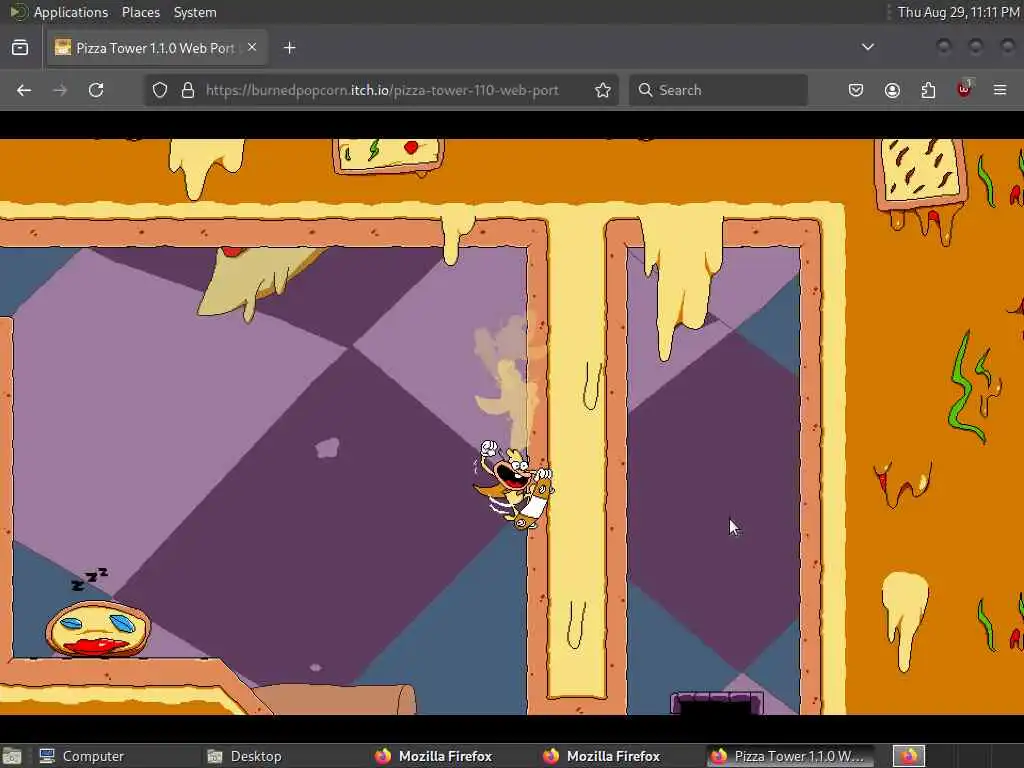Image resolution: width=1024 pixels, height=768 pixels.
Task: Go back using the browser back arrow
Action: pos(24,90)
